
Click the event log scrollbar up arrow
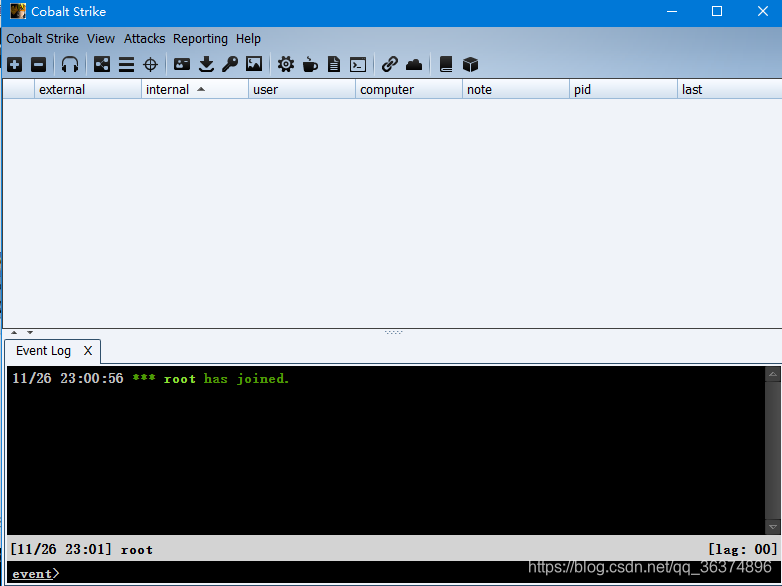pyautogui.click(x=773, y=374)
